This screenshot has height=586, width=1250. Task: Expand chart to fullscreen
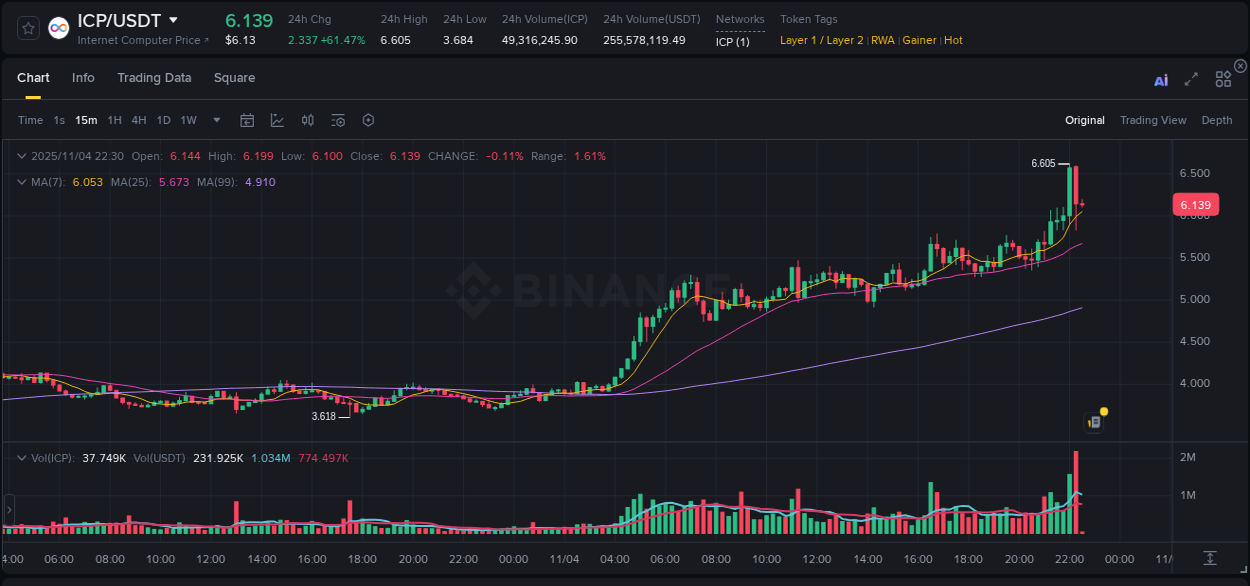[x=1190, y=78]
